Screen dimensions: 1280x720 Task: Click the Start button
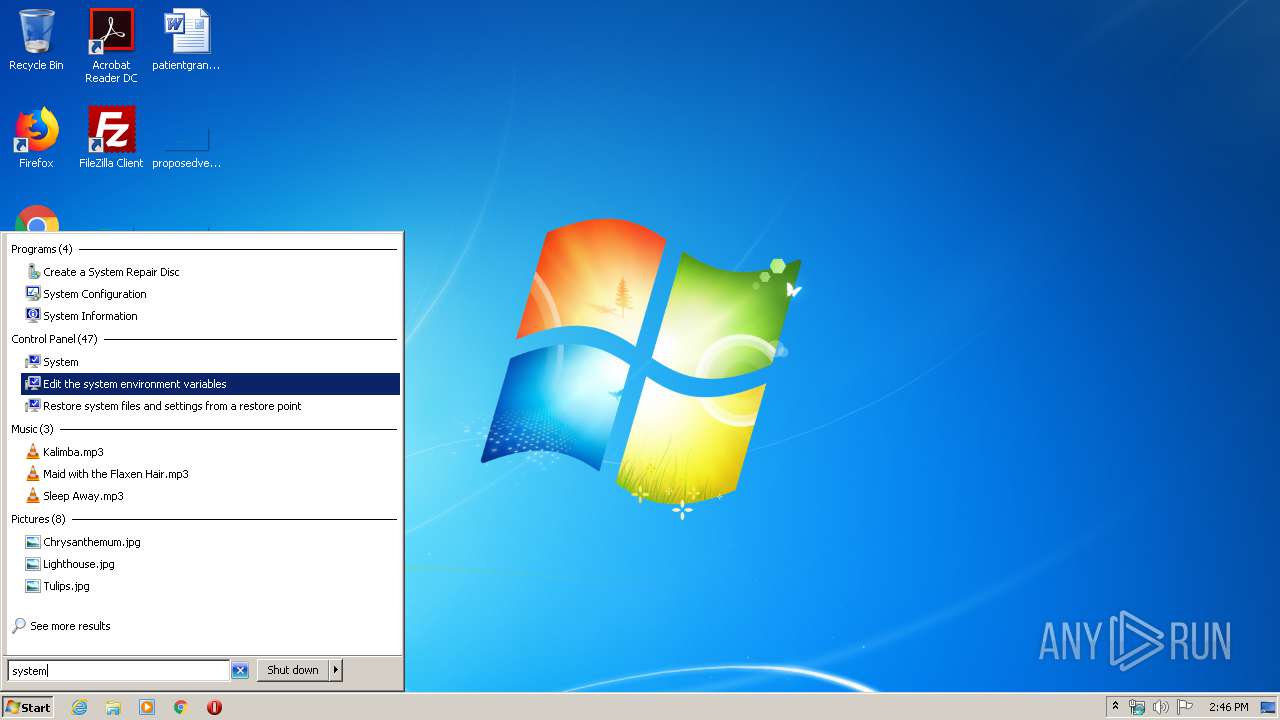point(28,707)
